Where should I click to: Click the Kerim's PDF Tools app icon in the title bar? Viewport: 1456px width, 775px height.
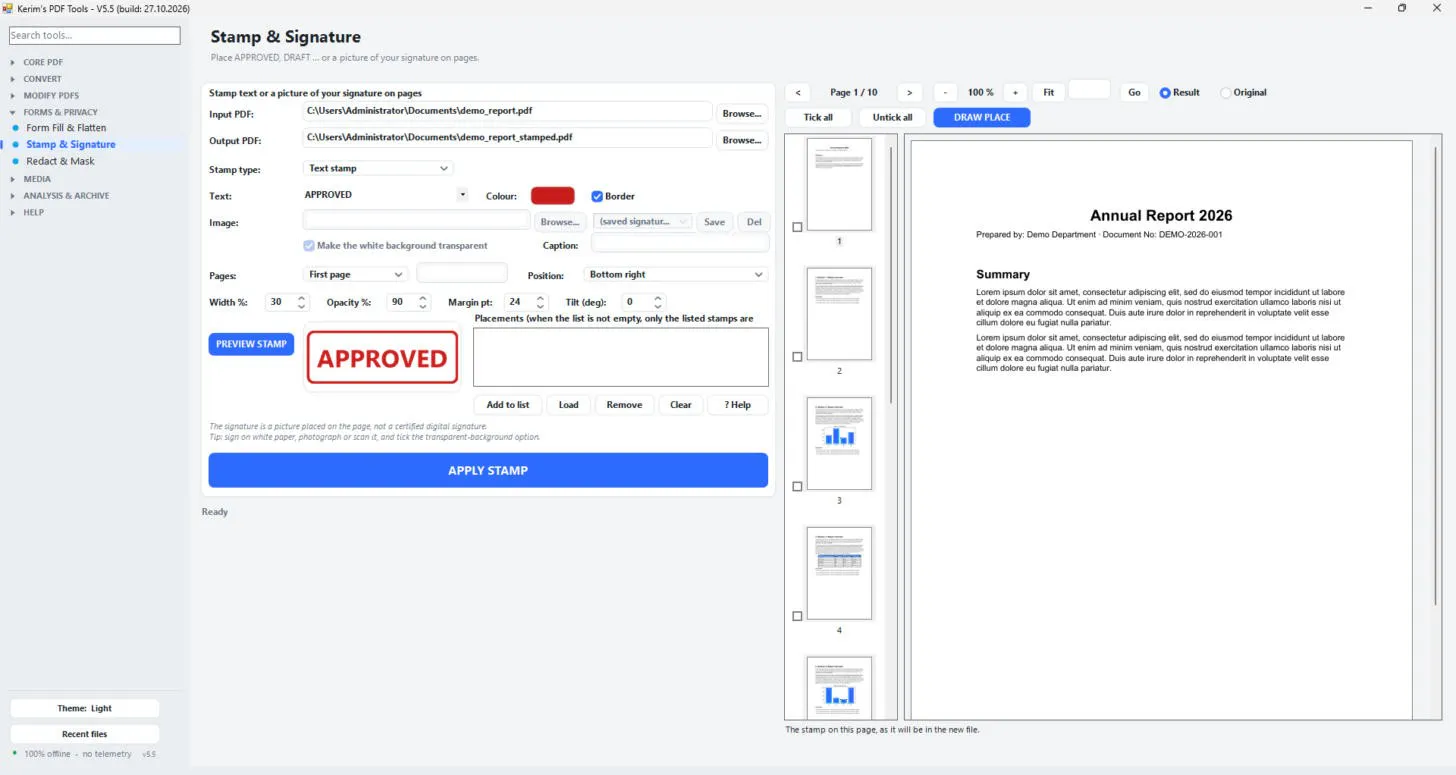click(7, 8)
